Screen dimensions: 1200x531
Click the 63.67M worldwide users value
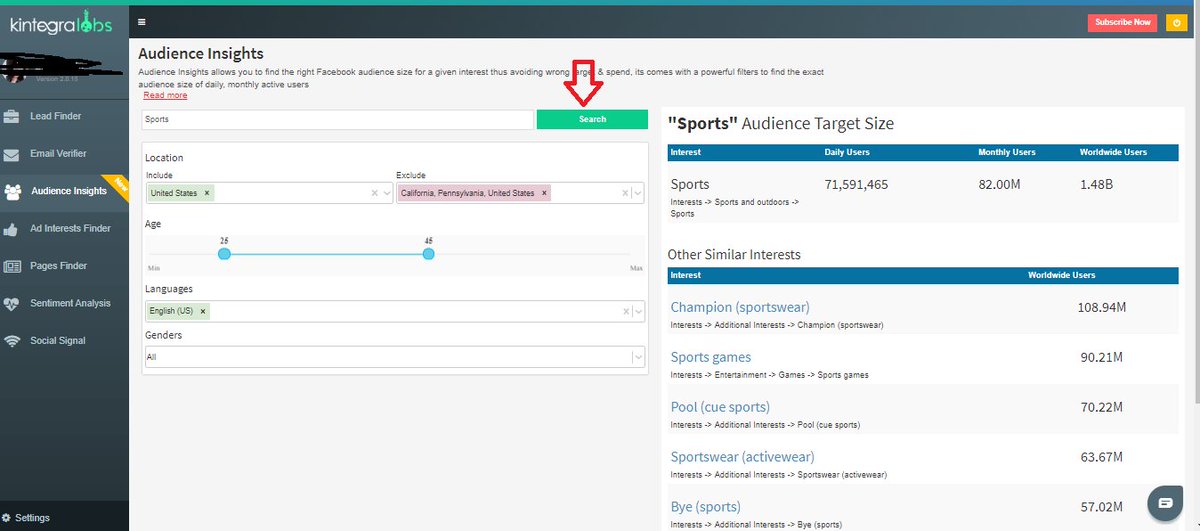coord(1102,457)
